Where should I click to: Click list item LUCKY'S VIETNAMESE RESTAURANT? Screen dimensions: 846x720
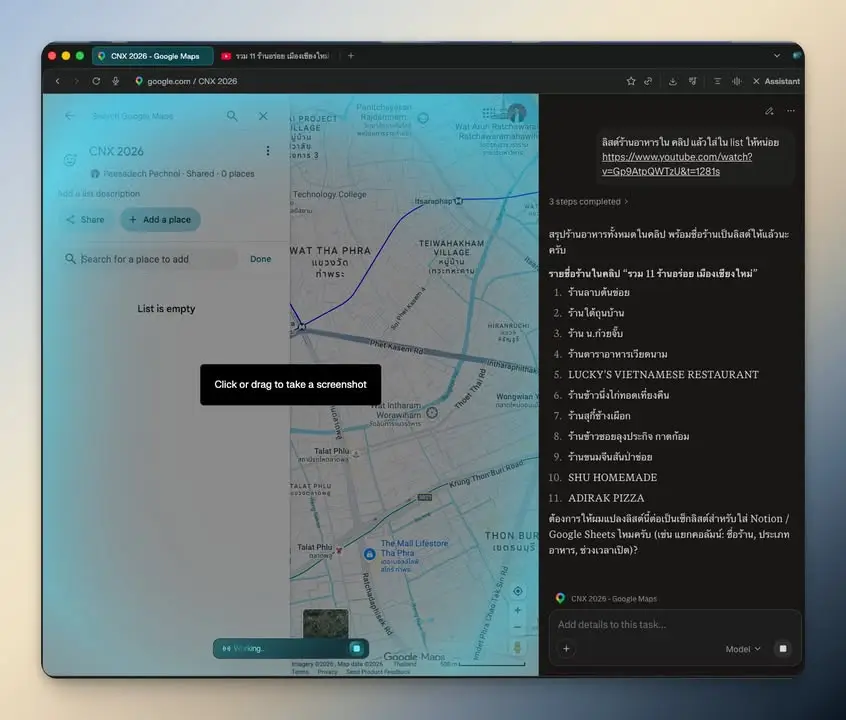pyautogui.click(x=663, y=375)
